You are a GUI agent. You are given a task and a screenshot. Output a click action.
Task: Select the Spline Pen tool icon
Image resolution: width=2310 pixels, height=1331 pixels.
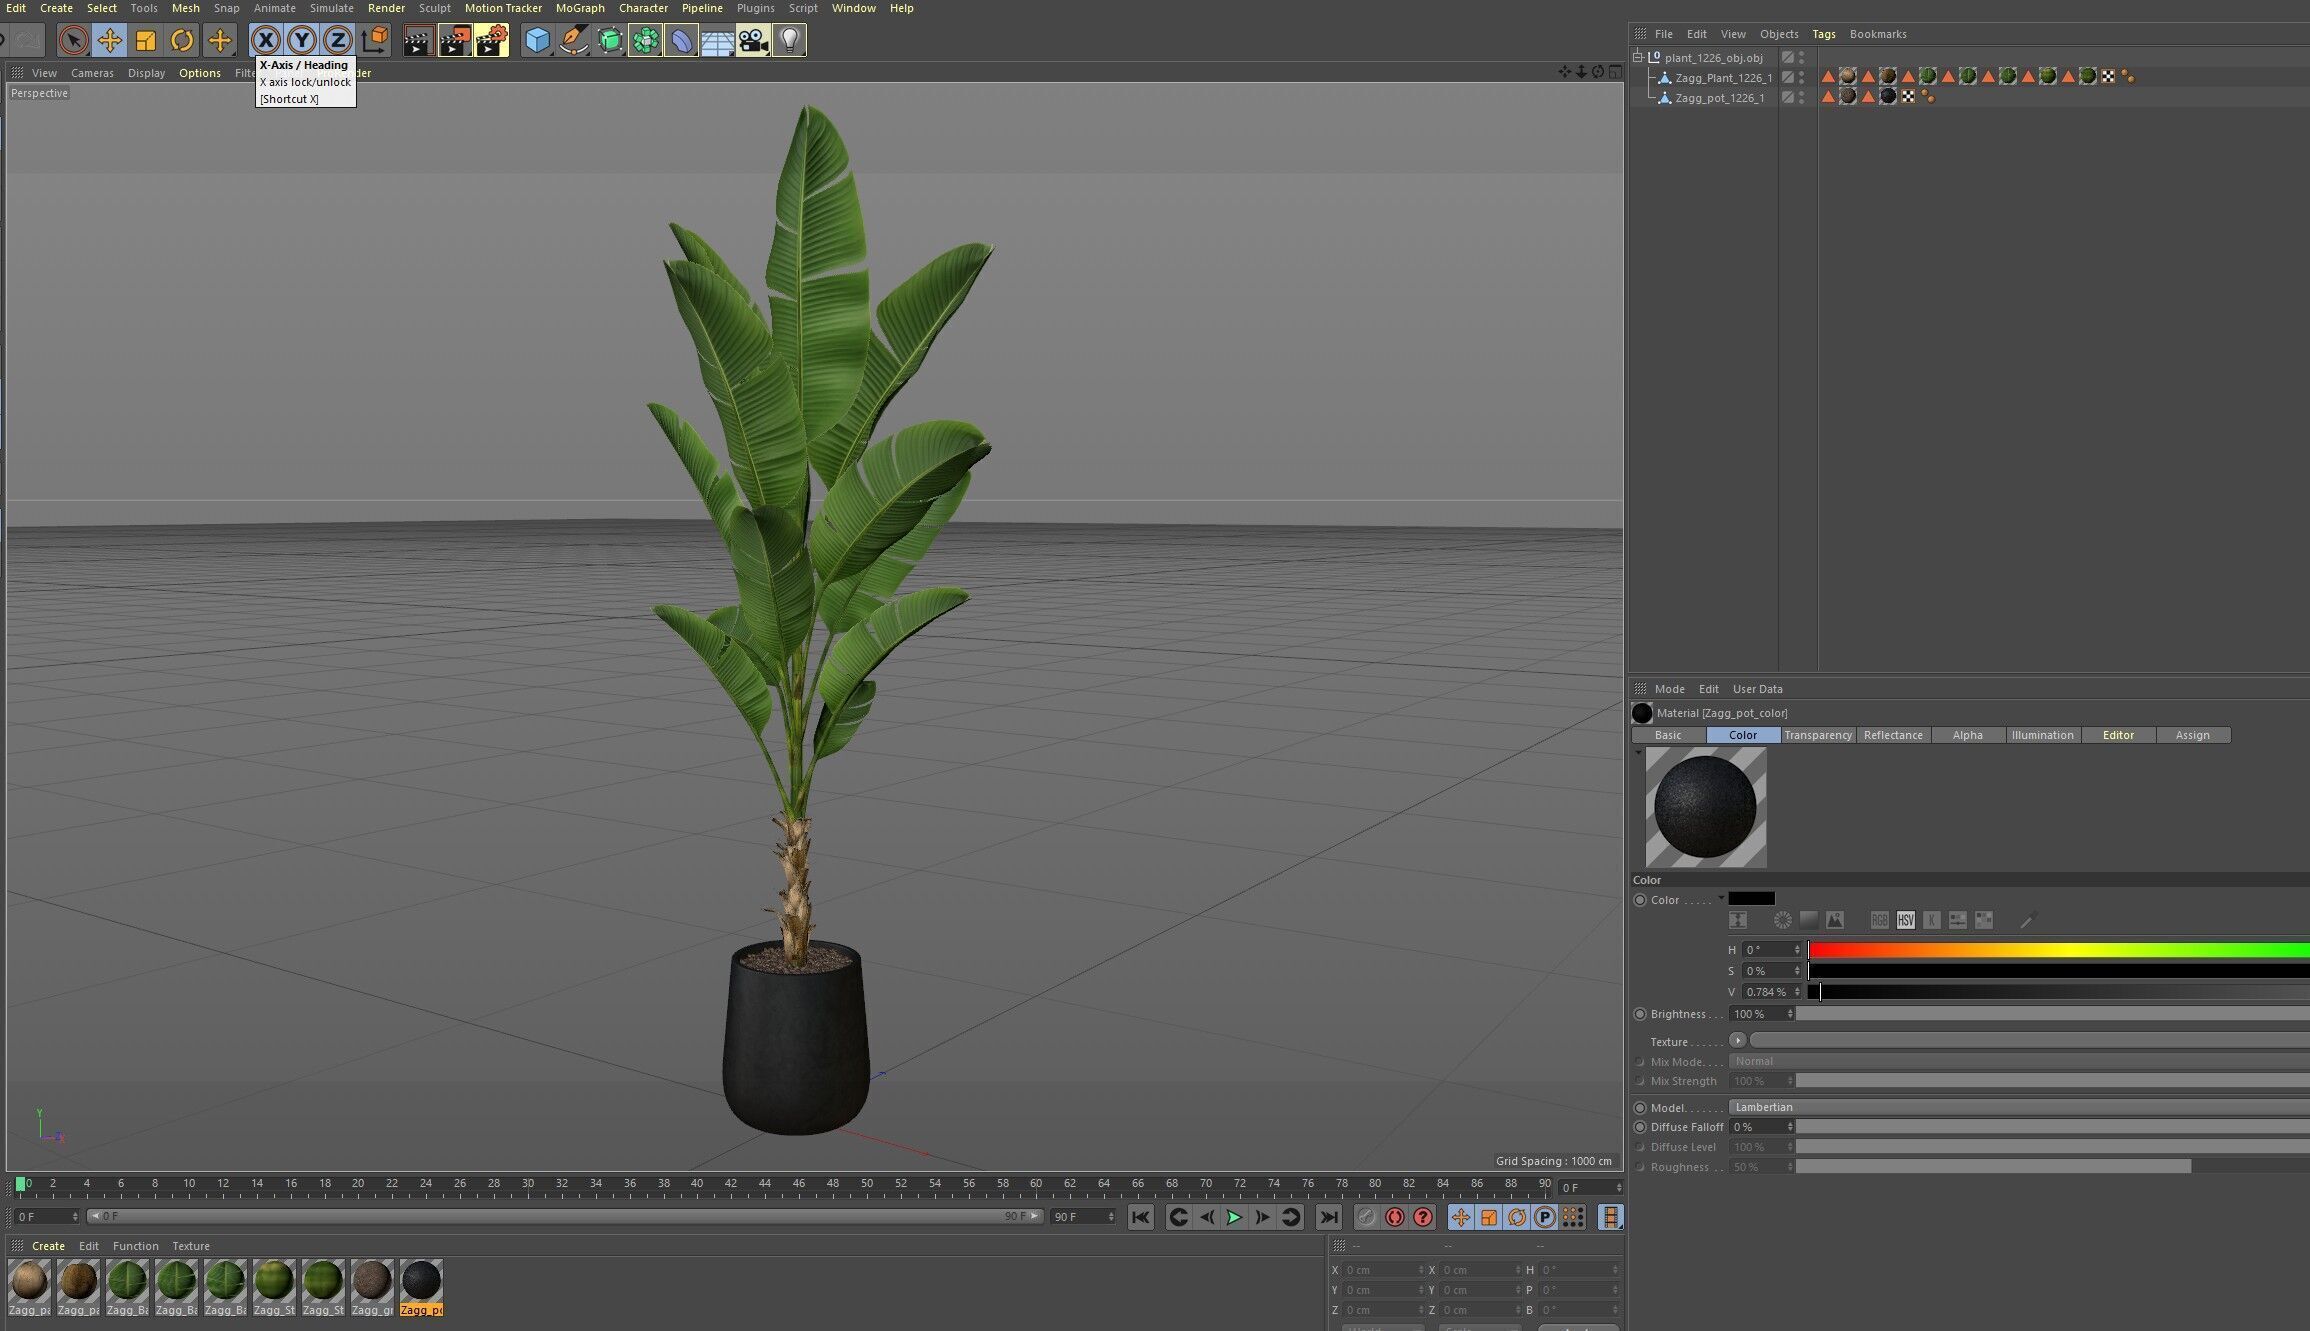(574, 41)
